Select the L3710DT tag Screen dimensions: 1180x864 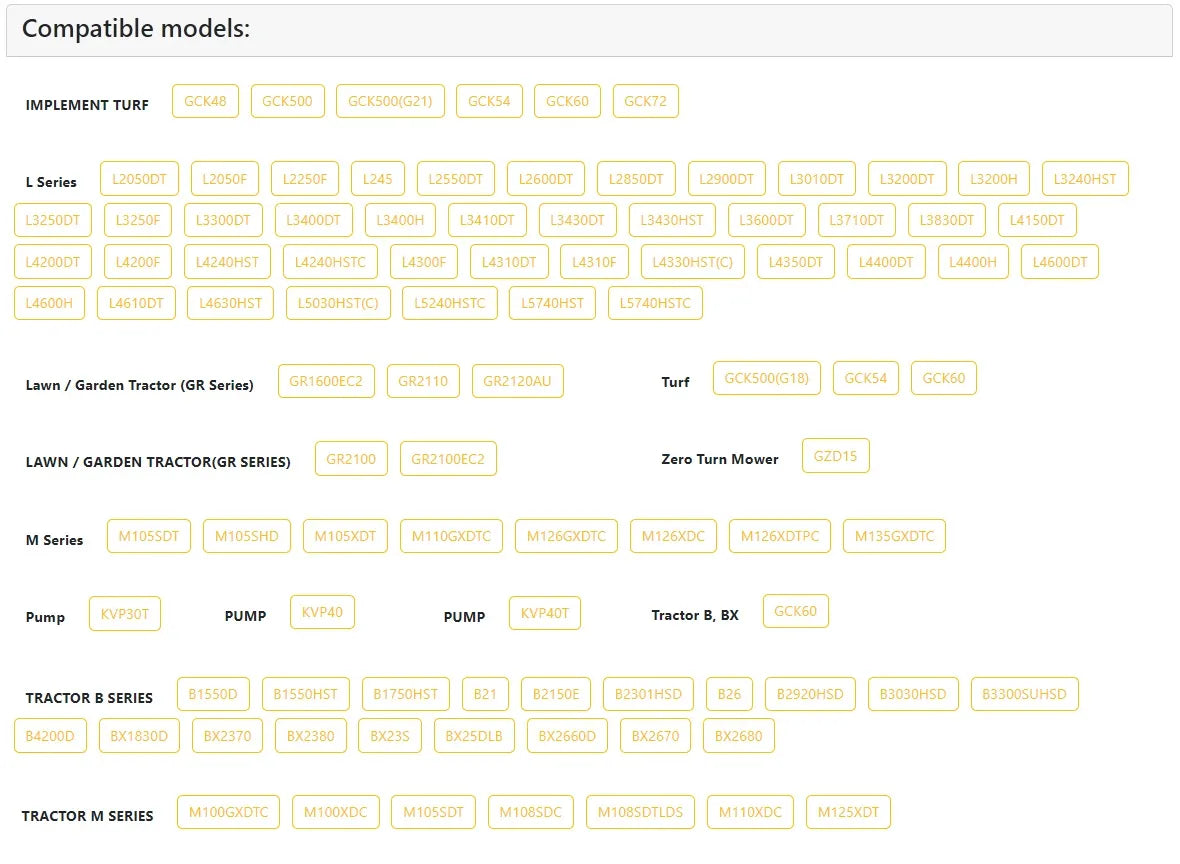[856, 221]
